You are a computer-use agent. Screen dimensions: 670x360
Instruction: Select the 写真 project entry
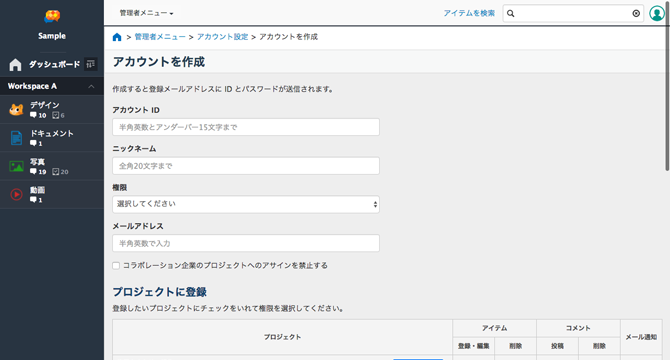pyautogui.click(x=52, y=166)
